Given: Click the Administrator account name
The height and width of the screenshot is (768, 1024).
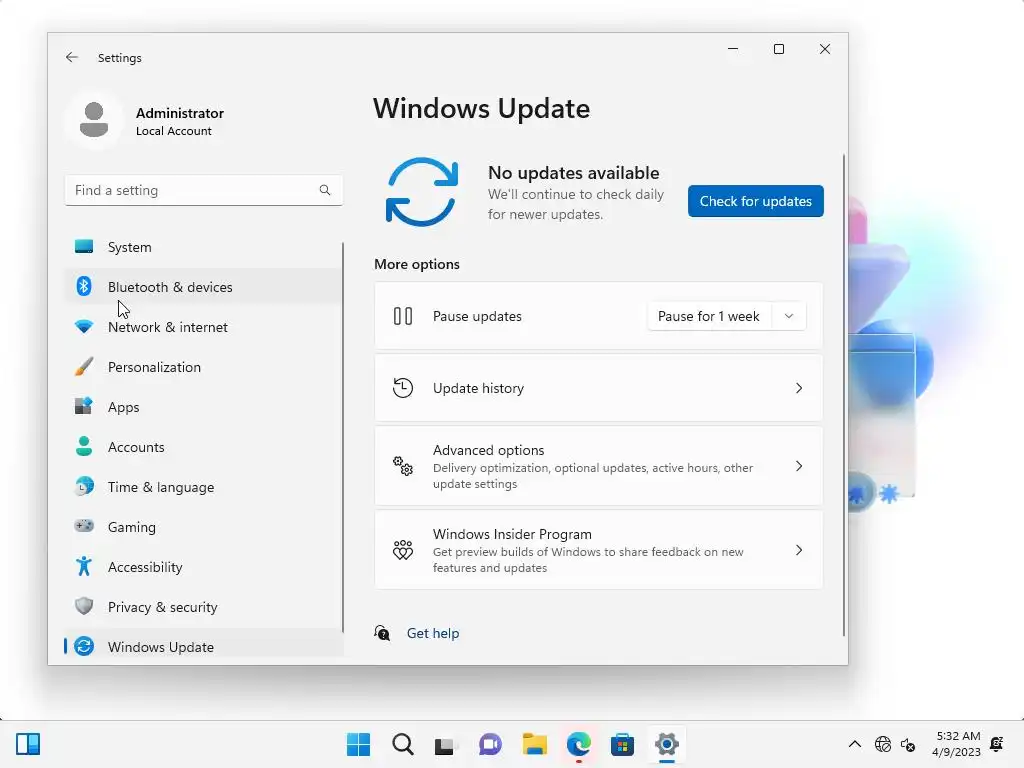Looking at the screenshot, I should (x=180, y=113).
